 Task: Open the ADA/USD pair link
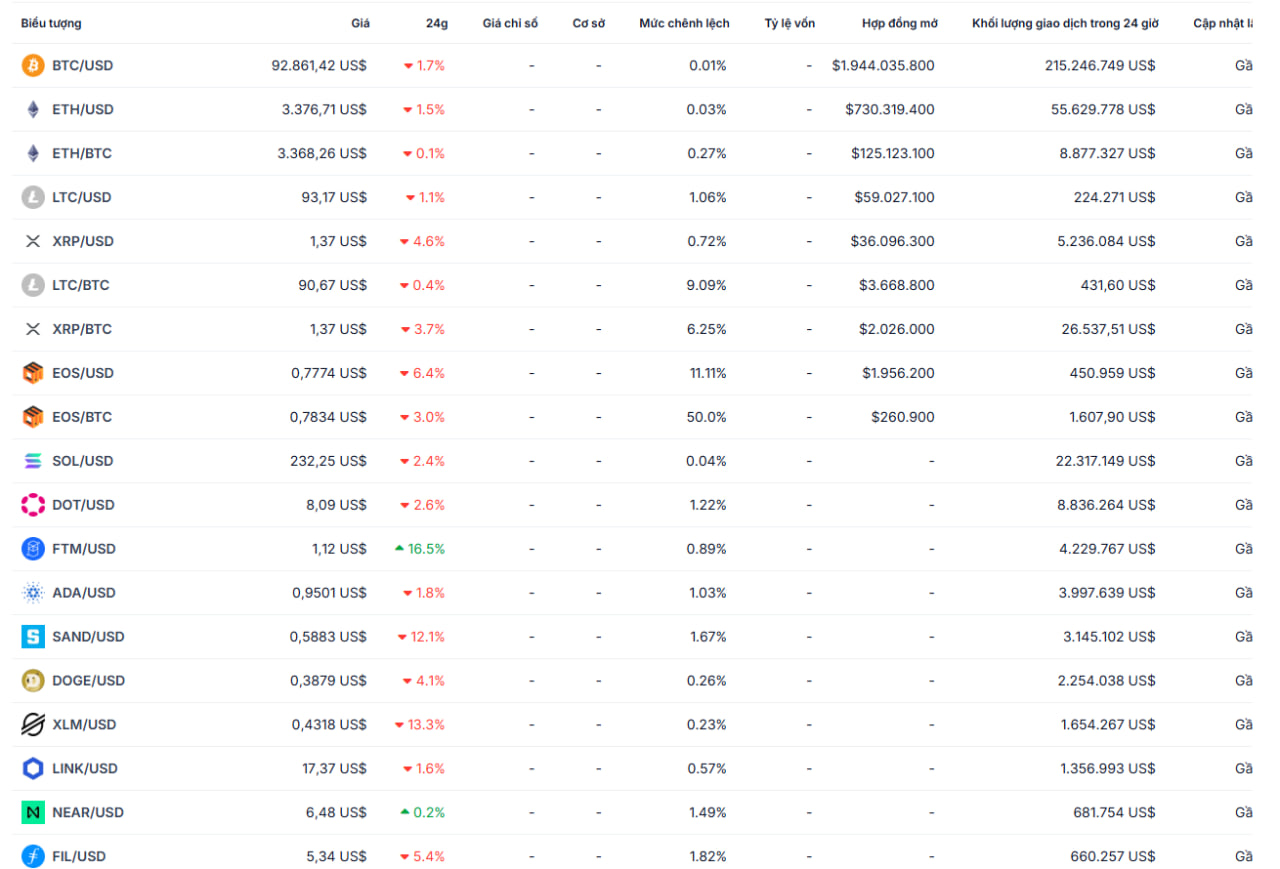click(x=84, y=593)
